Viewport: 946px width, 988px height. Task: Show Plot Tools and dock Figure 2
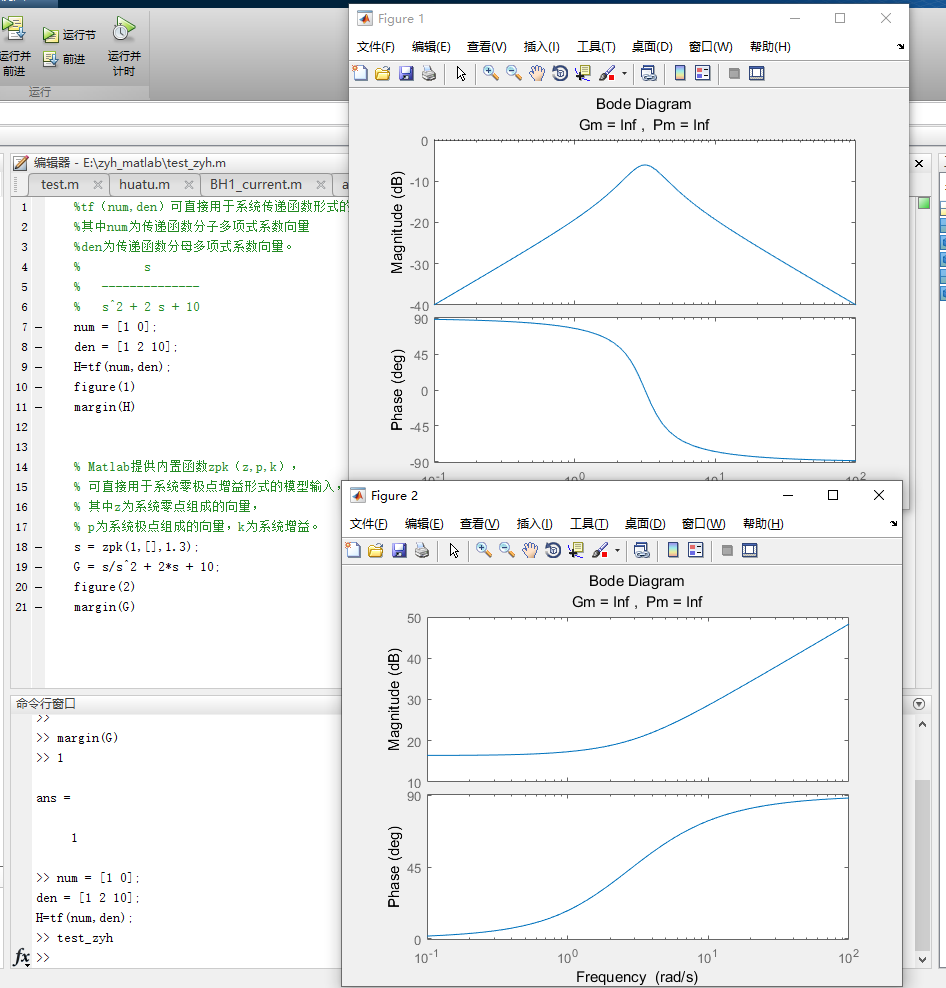(749, 551)
